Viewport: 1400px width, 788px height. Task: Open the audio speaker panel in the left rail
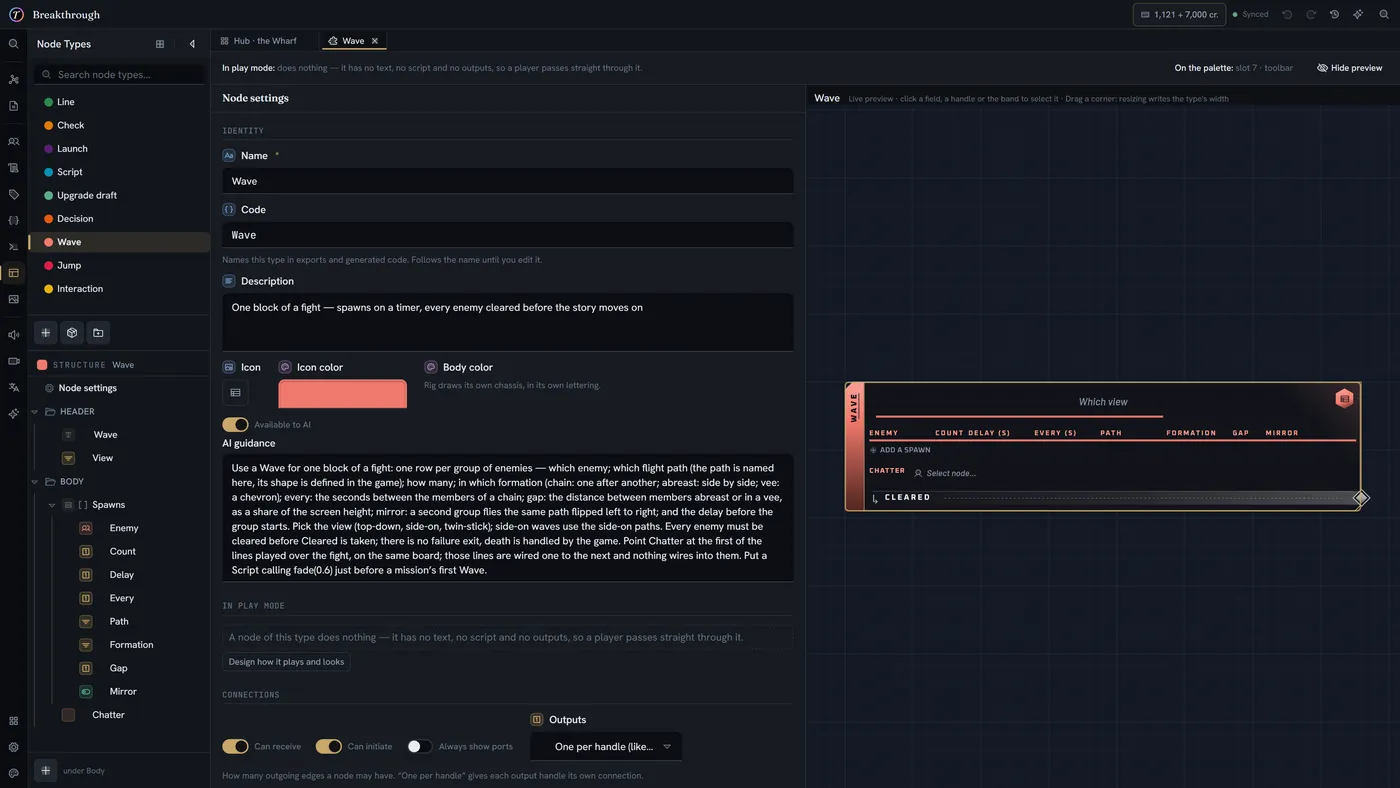pos(13,335)
